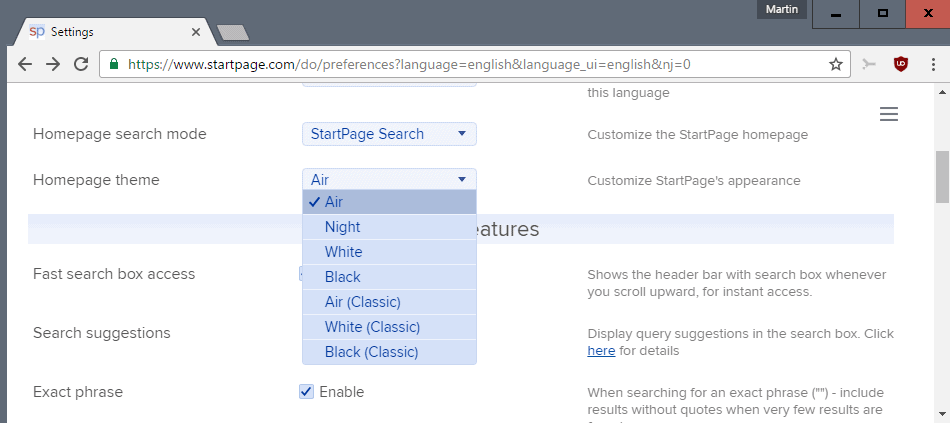Select the Air (Classic) theme
Image resolution: width=950 pixels, height=423 pixels.
pos(390,302)
